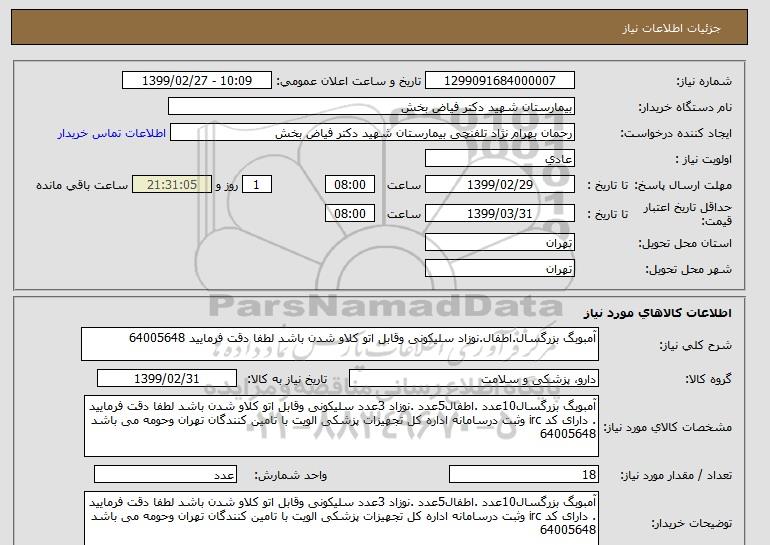
Task: Select the section heading اطلاعات کالاهای مورد نیاز
Action: click(x=657, y=313)
